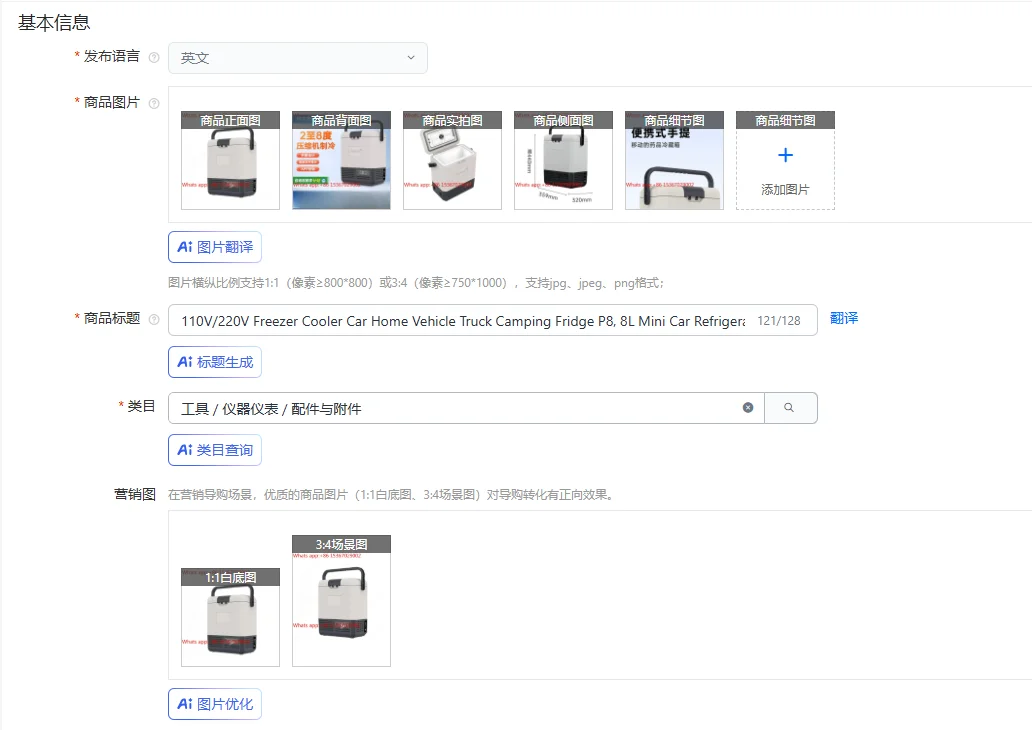The image size is (1032, 730).
Task: Click the AI 图片优化 button
Action: (x=214, y=703)
